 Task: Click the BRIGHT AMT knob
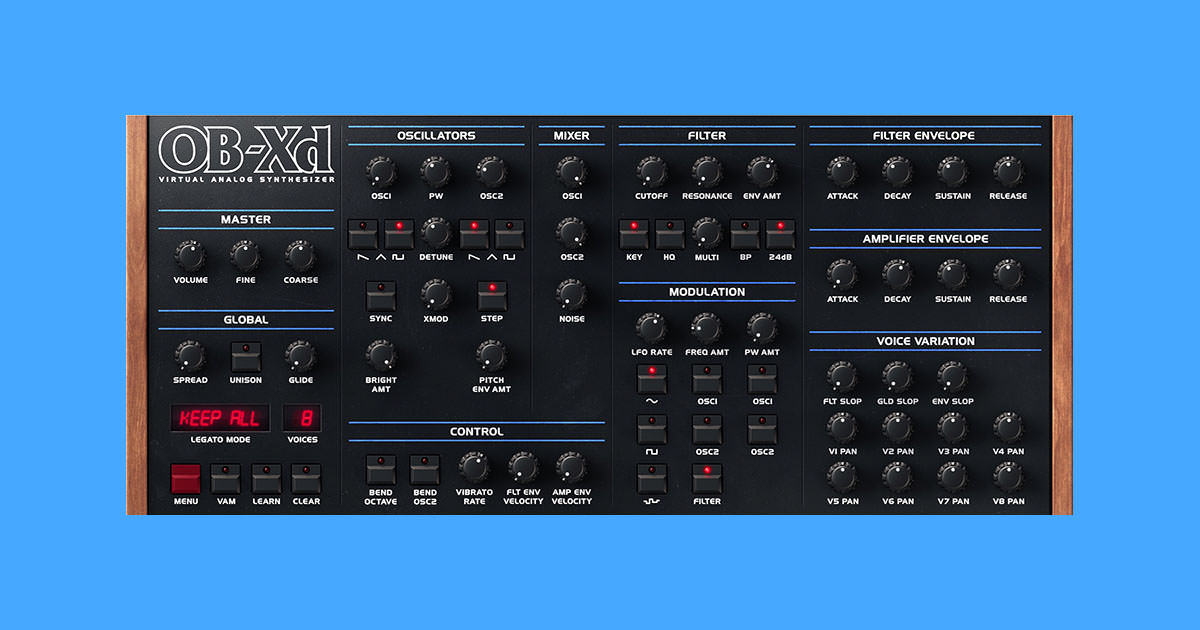381,355
